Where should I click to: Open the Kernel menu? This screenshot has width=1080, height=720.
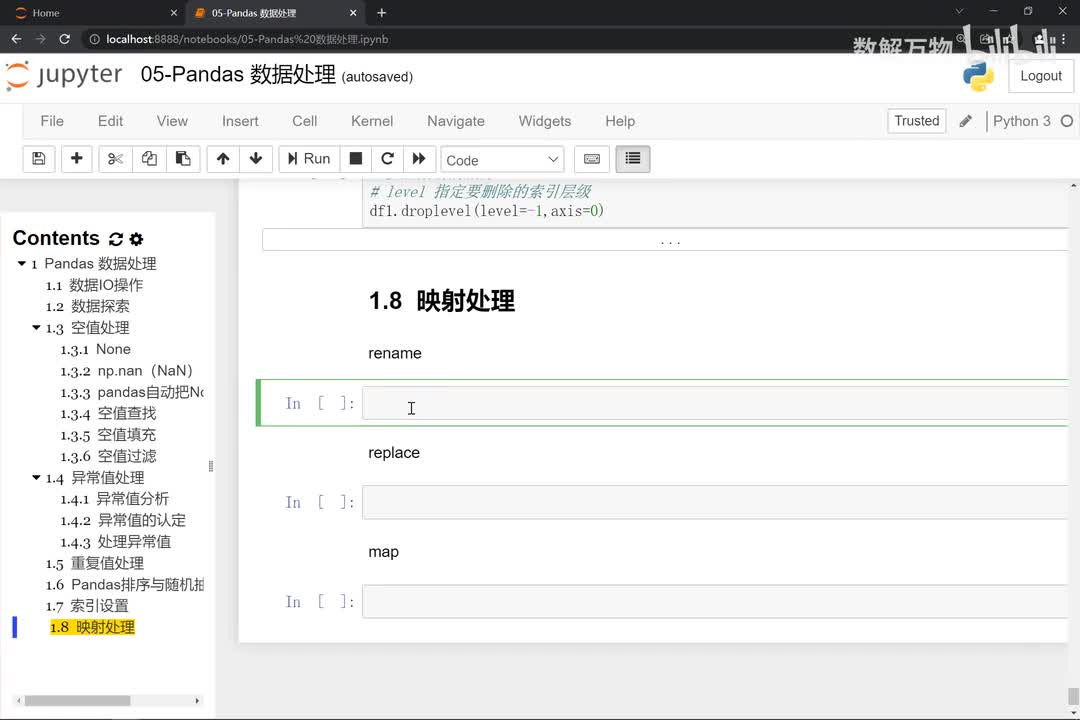[x=372, y=121]
